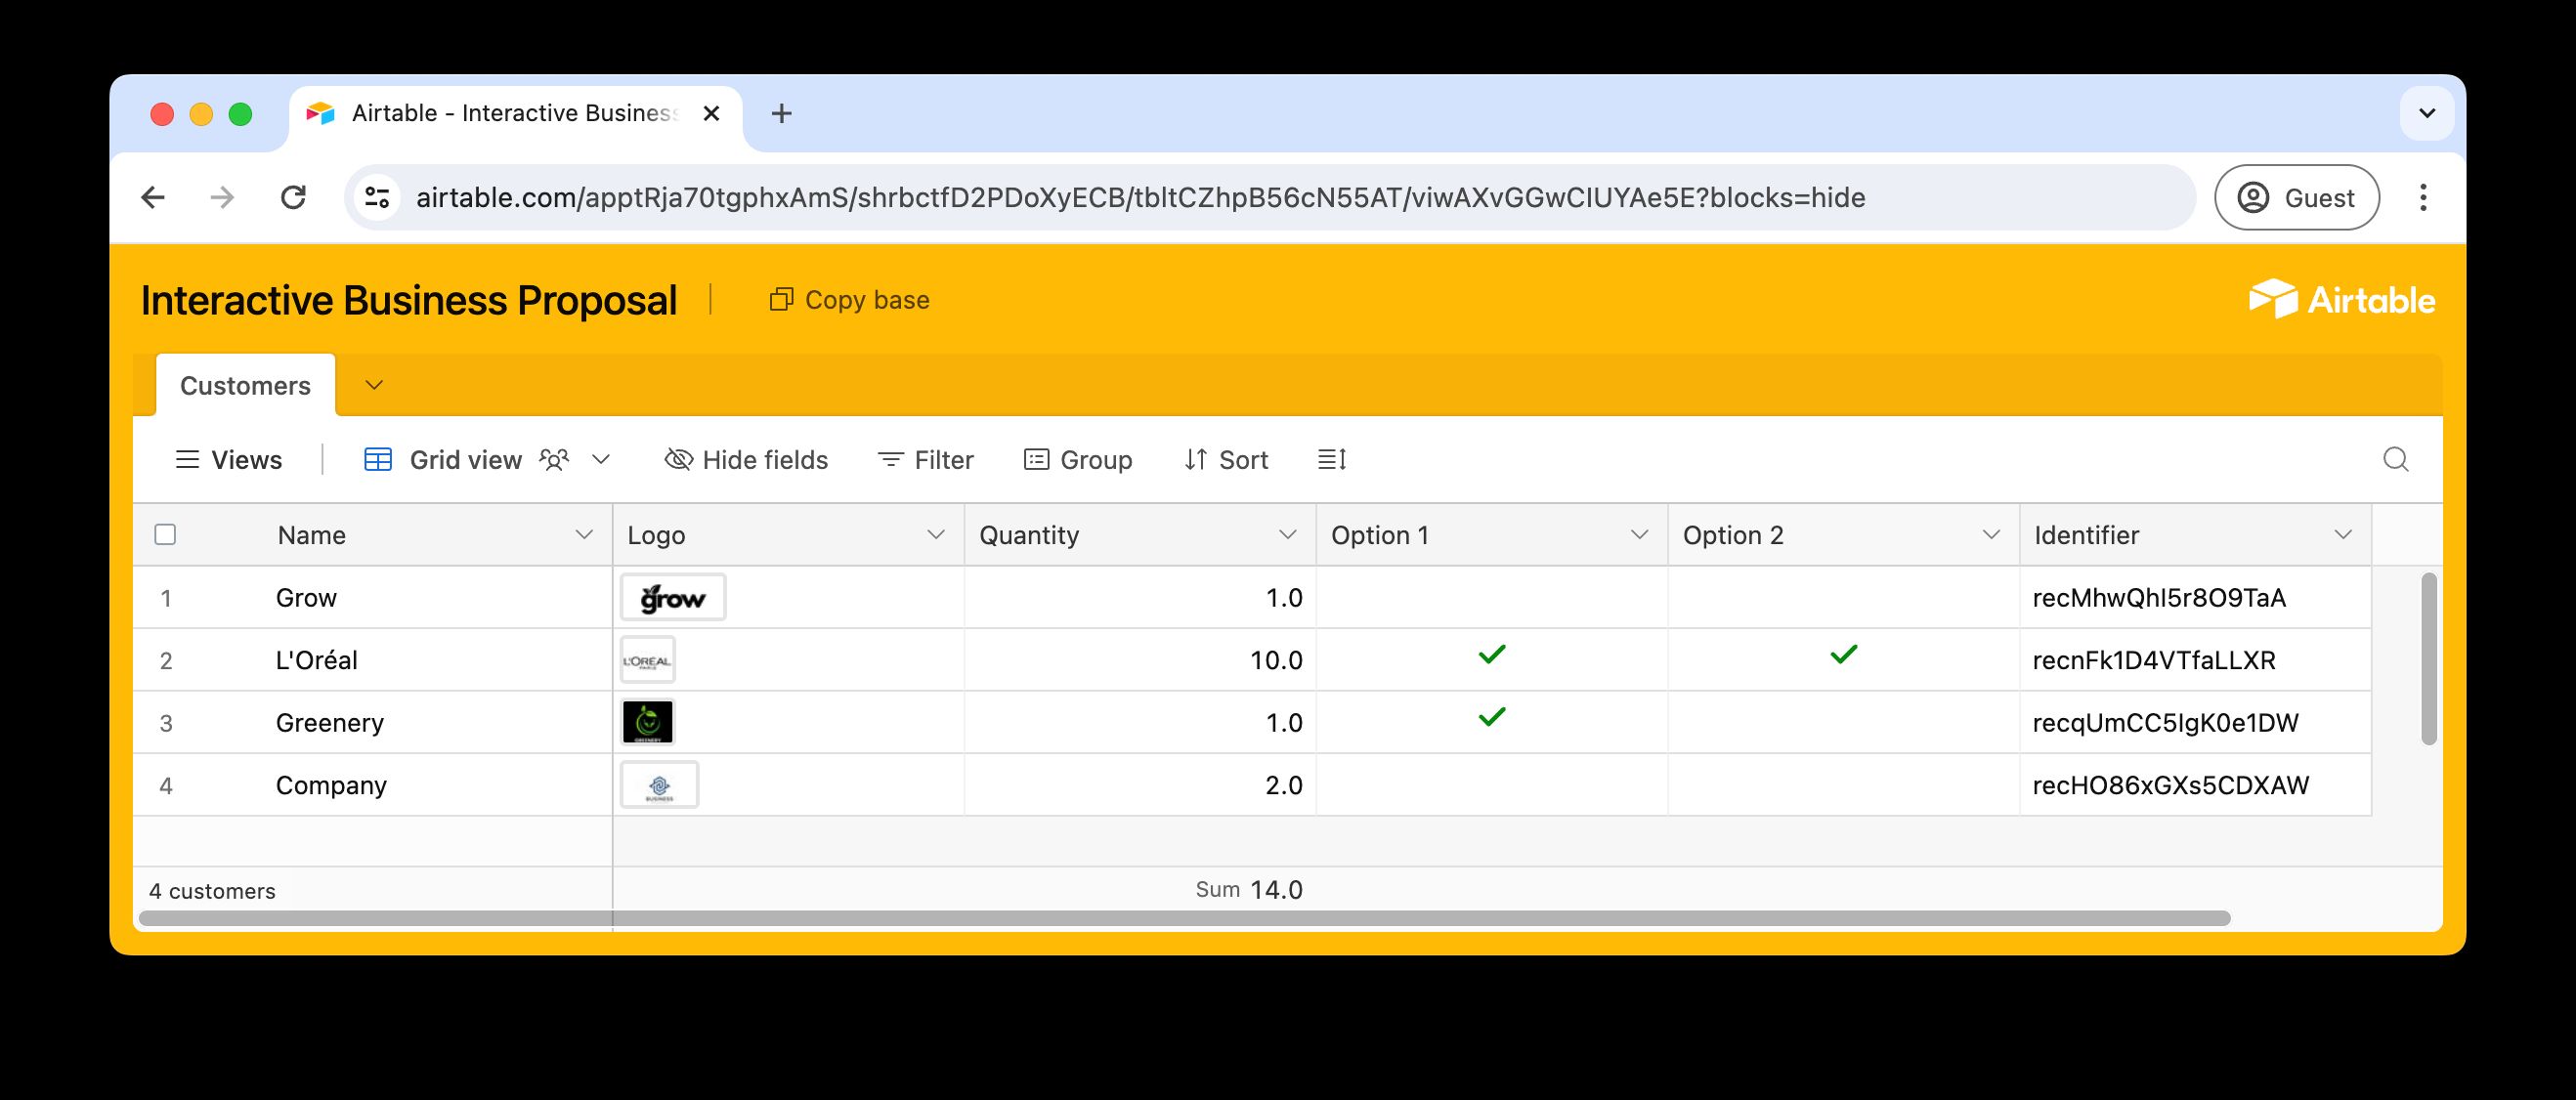Open the Hide fields menu
The image size is (2576, 1100).
[x=746, y=459]
